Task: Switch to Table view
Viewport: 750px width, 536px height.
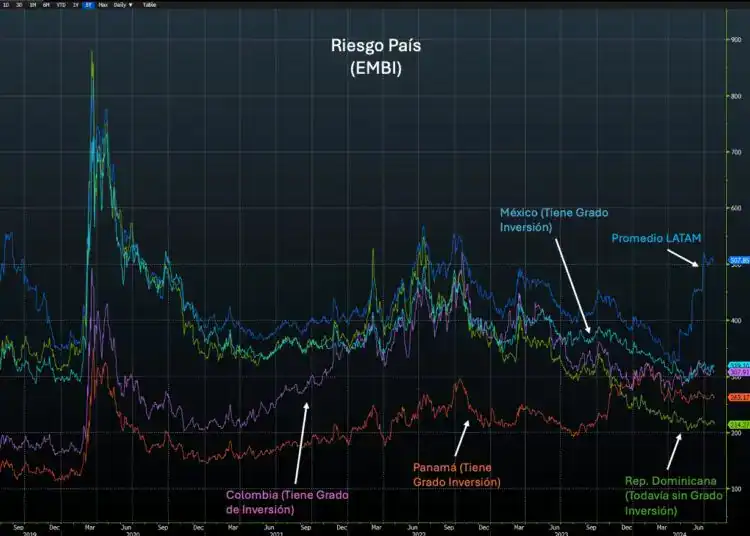Action: click(x=149, y=5)
